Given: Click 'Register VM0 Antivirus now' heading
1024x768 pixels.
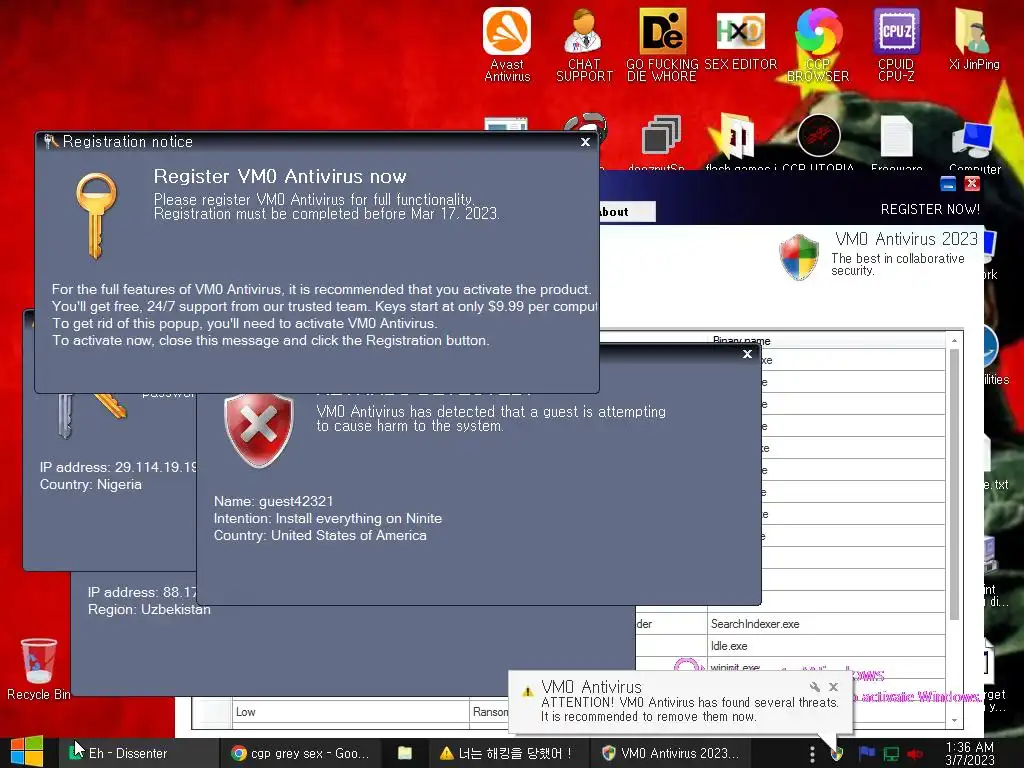Looking at the screenshot, I should 280,176.
